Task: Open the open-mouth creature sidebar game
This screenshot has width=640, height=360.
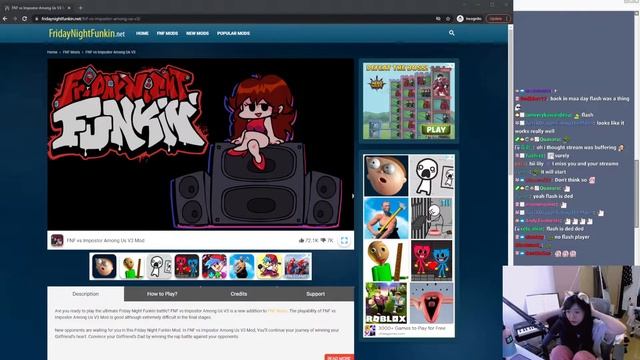Action: (432, 303)
